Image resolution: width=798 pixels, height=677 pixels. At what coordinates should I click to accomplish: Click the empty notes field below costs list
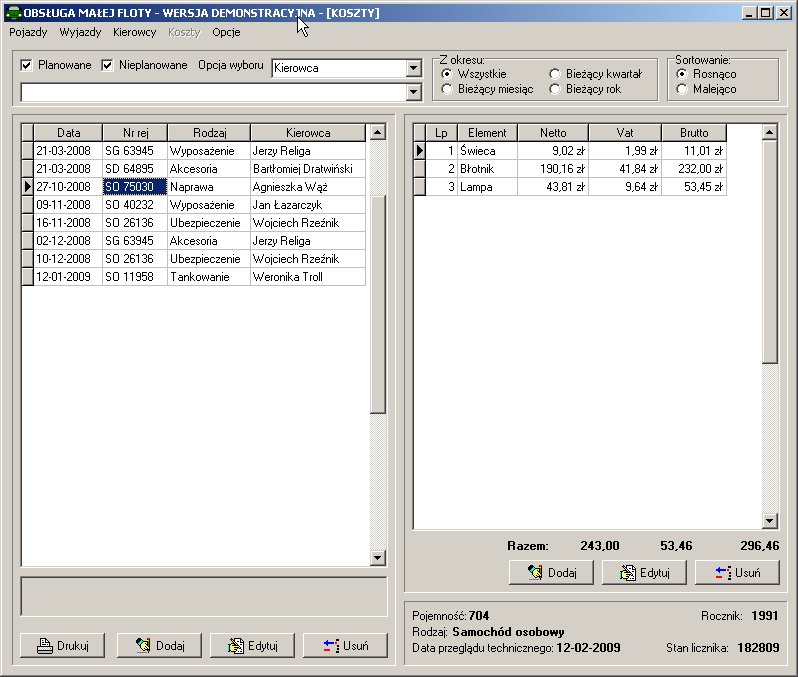pyautogui.click(x=204, y=597)
